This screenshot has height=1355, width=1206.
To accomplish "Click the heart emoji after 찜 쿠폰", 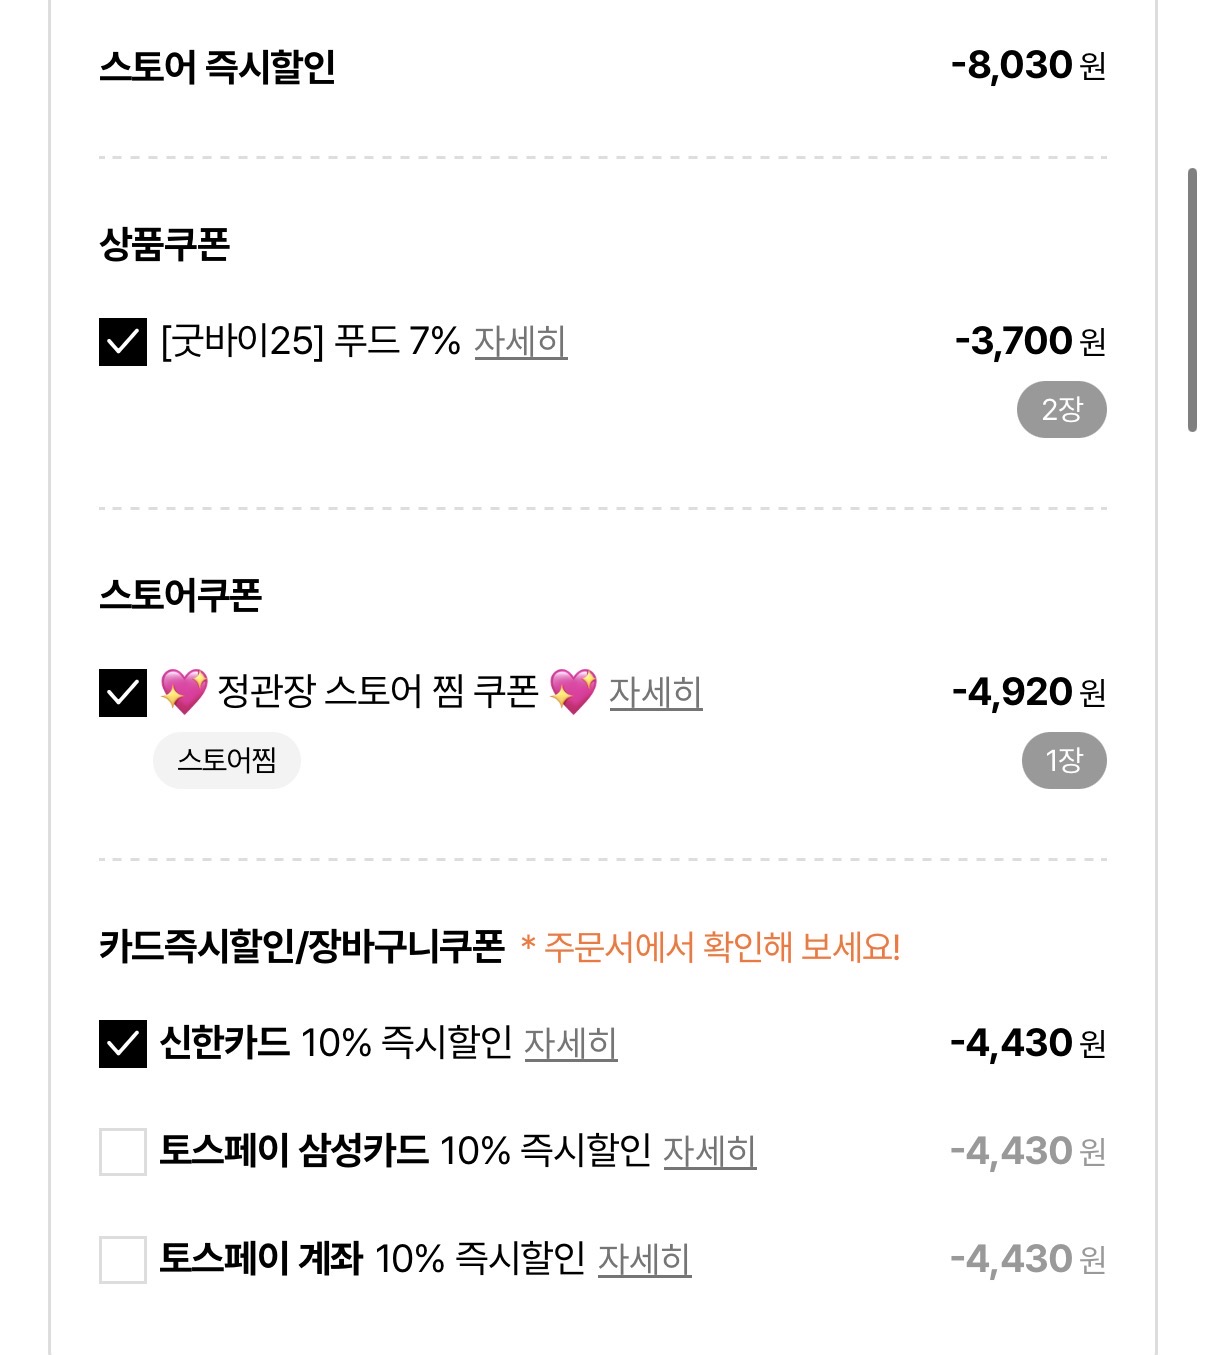I will coord(573,692).
